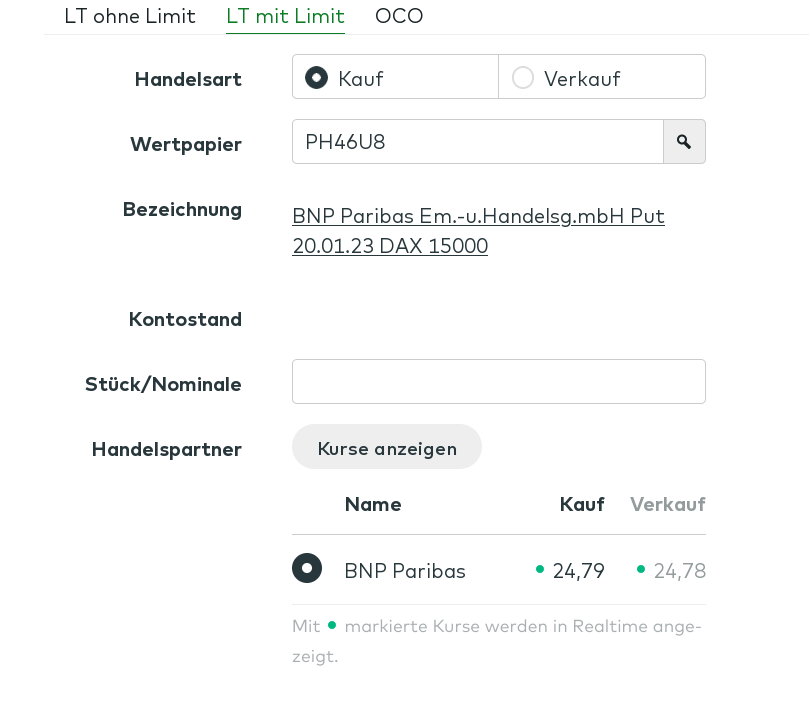Click green realtime dot beside 24,79
This screenshot has height=701, width=809.
[x=540, y=569]
